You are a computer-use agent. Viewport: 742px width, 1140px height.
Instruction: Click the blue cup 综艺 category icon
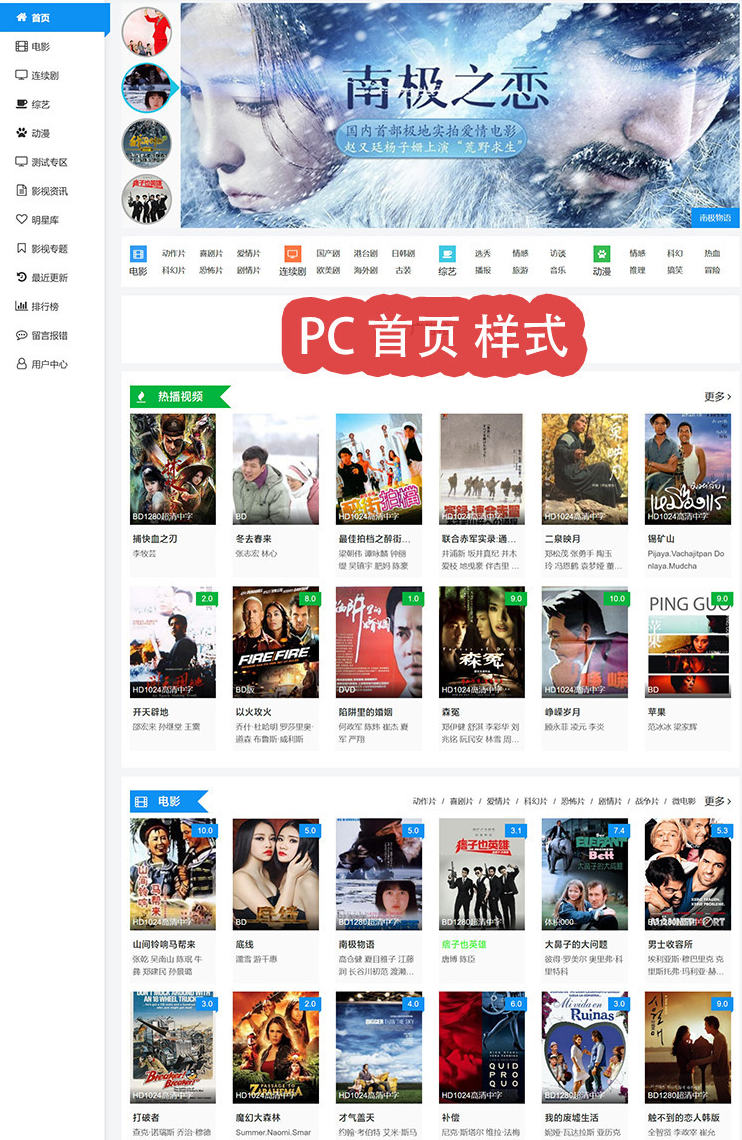pyautogui.click(x=447, y=254)
